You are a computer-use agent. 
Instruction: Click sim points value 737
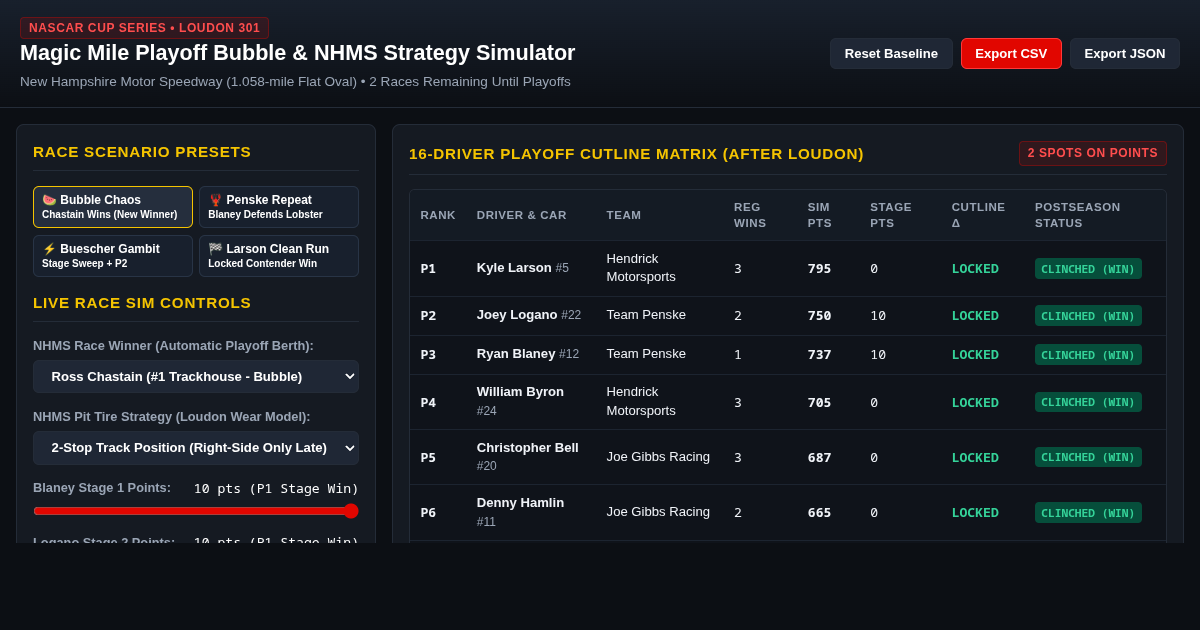[x=820, y=355]
